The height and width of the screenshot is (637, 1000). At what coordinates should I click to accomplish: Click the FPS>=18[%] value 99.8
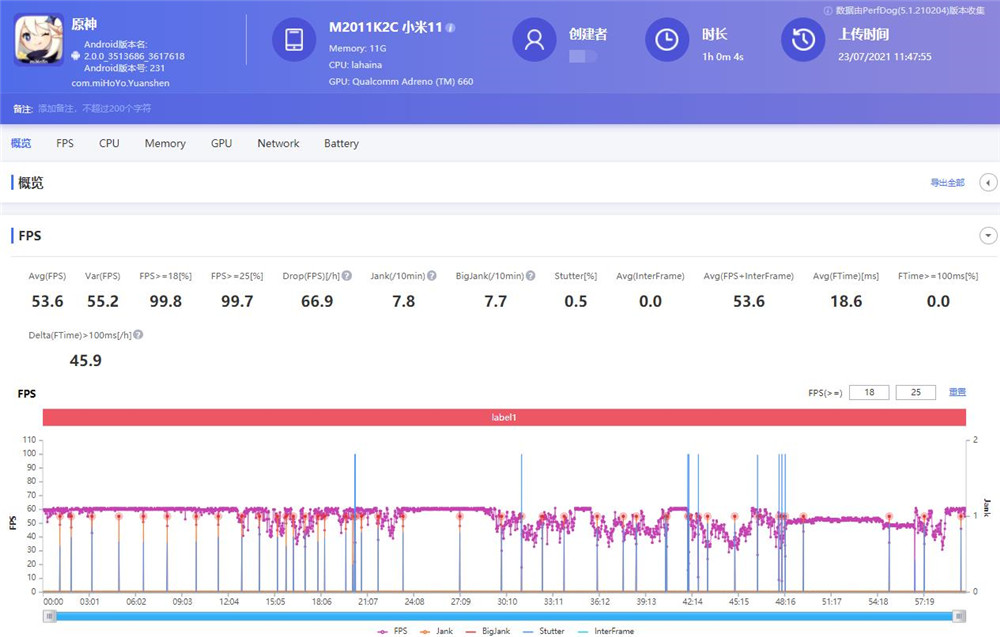165,301
